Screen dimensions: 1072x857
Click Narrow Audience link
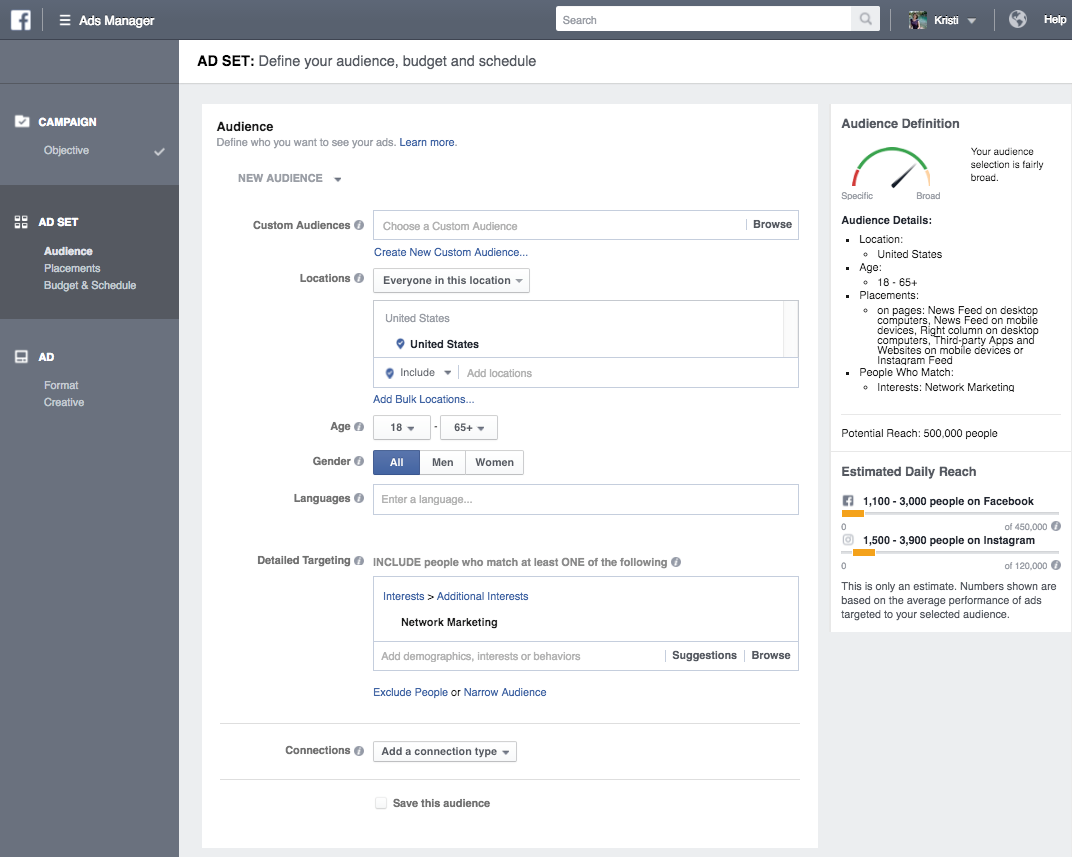[x=505, y=692]
